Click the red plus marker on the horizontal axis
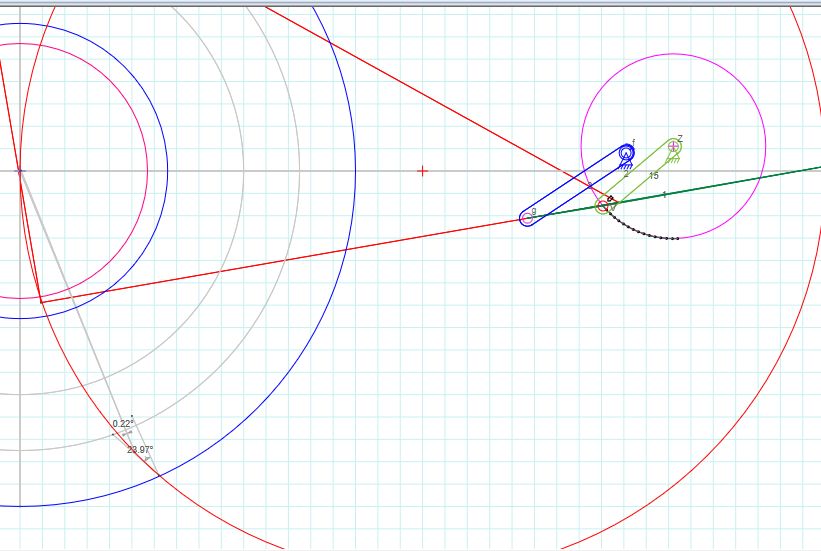This screenshot has width=821, height=551. coord(423,171)
